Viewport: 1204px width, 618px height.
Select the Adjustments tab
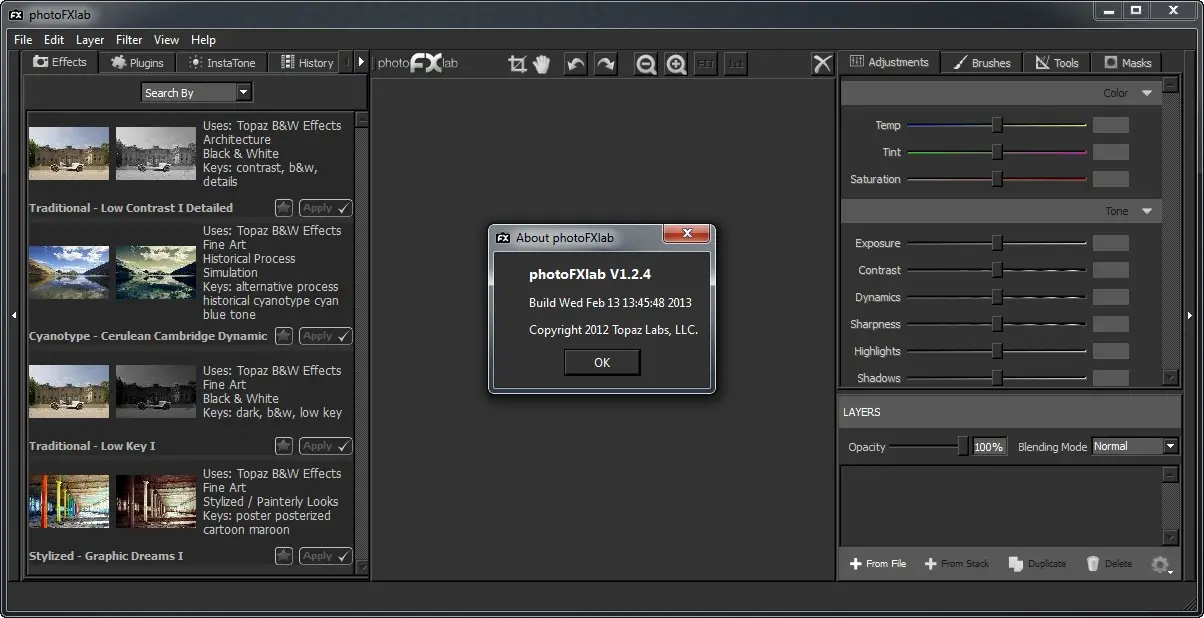889,62
